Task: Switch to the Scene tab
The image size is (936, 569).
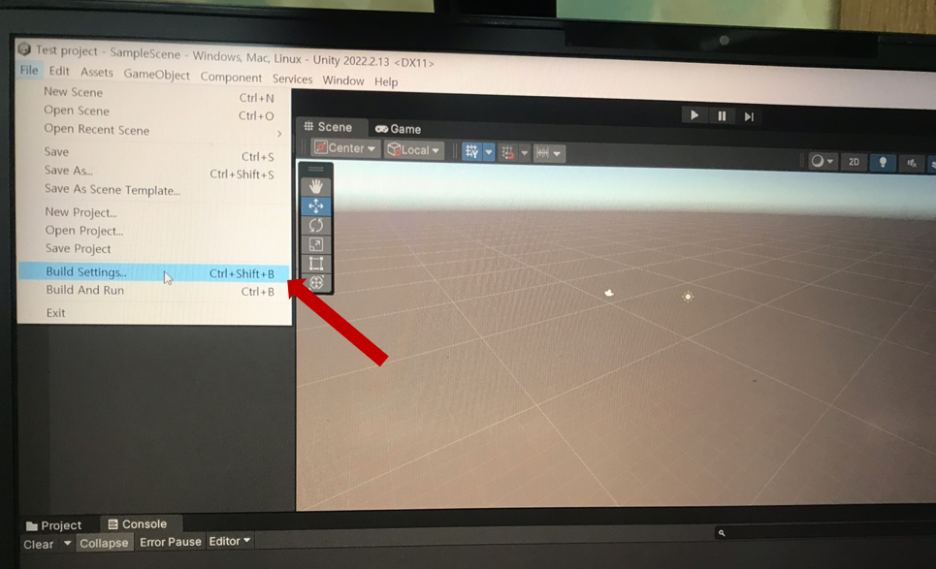Action: tap(328, 127)
